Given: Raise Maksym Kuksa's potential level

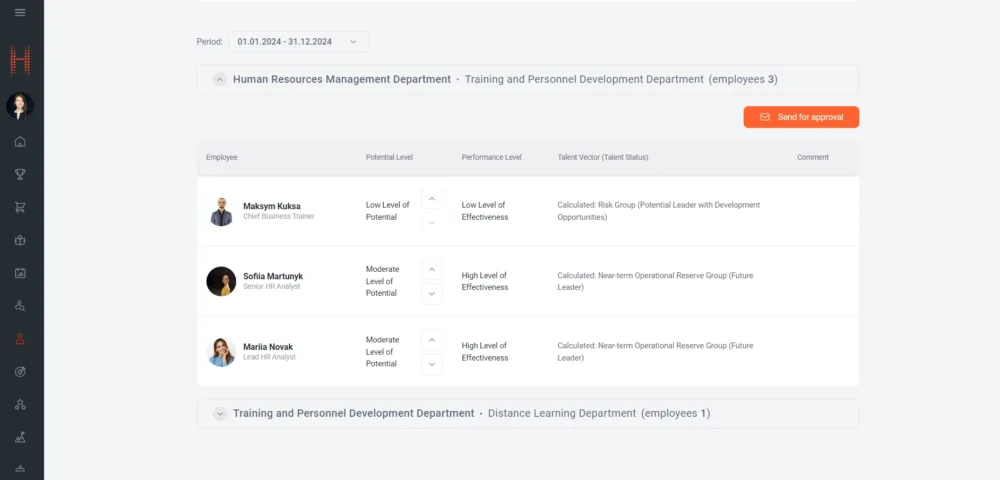Looking at the screenshot, I should click(x=432, y=199).
